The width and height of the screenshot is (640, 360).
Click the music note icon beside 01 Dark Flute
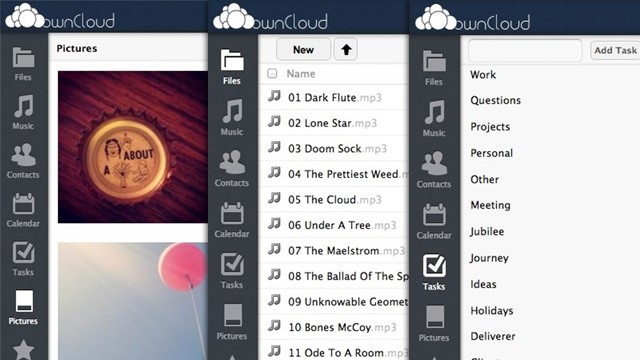pos(274,96)
